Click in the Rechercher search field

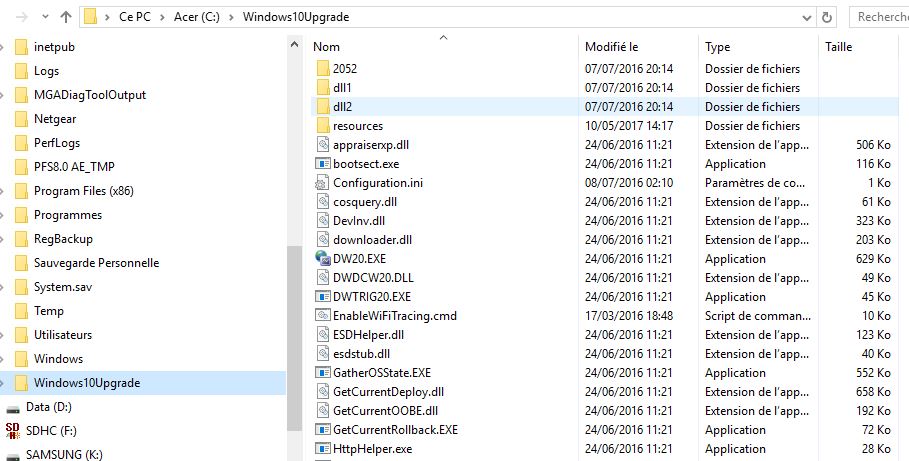[879, 17]
